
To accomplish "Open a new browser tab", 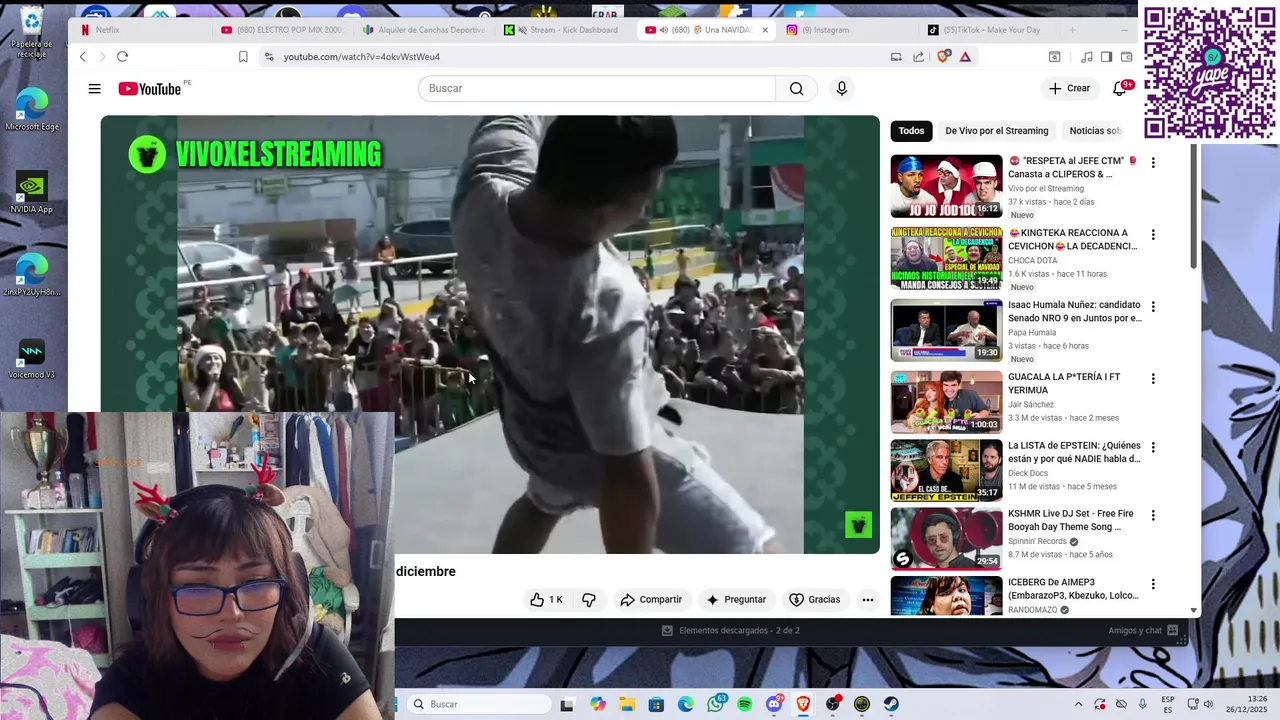I will pos(1072,30).
